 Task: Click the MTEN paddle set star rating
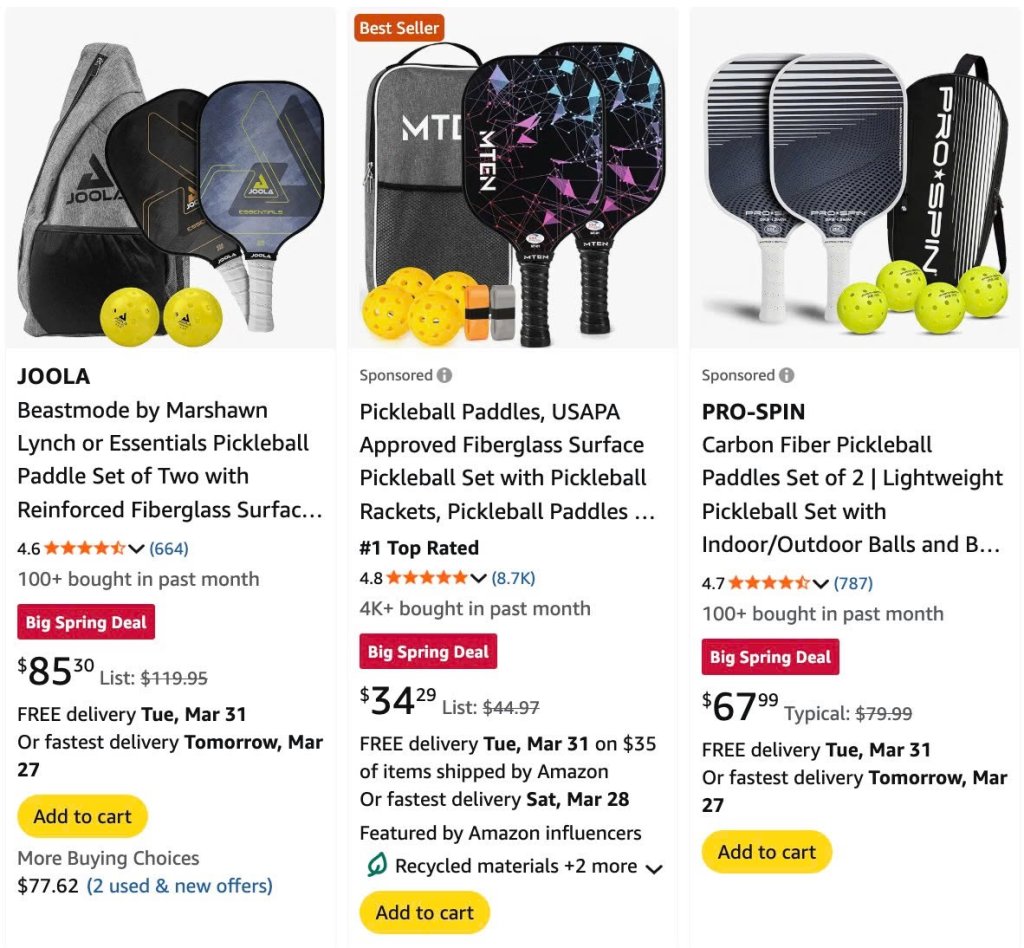[426, 578]
